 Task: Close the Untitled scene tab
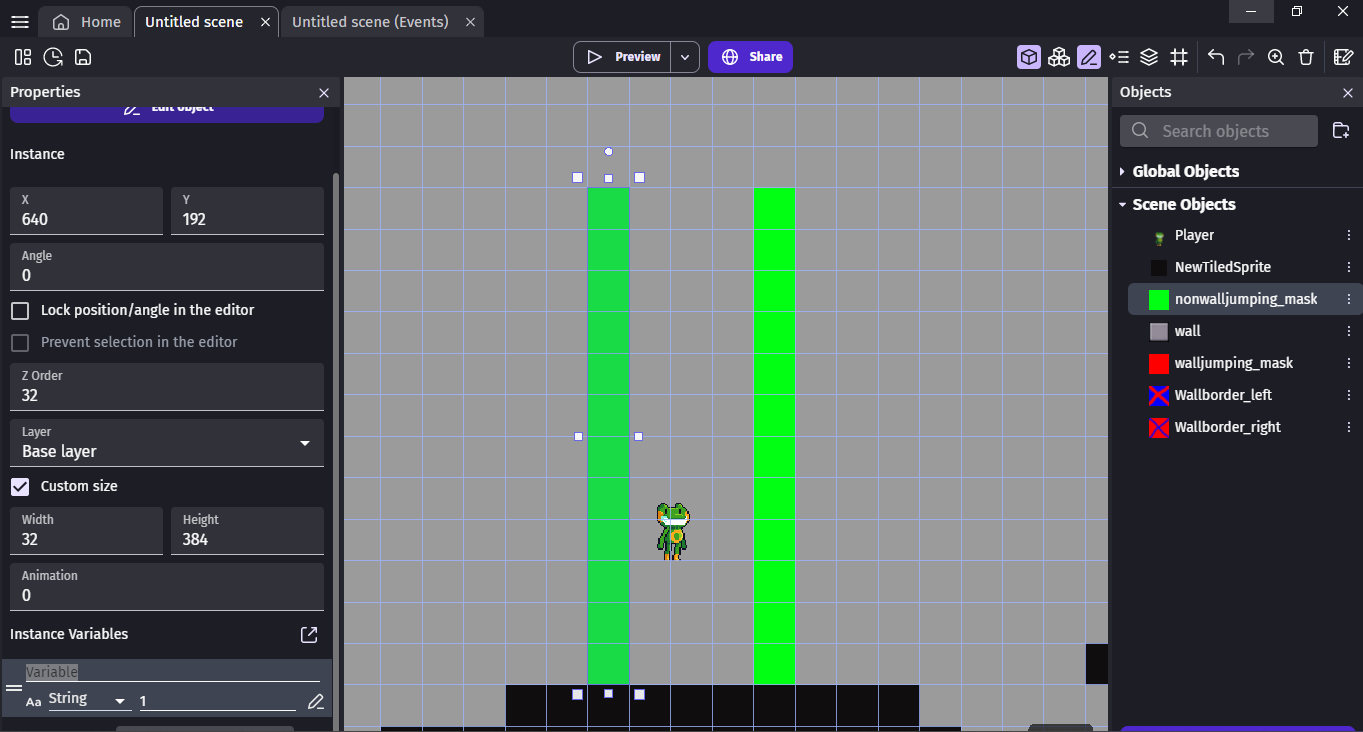(x=264, y=22)
